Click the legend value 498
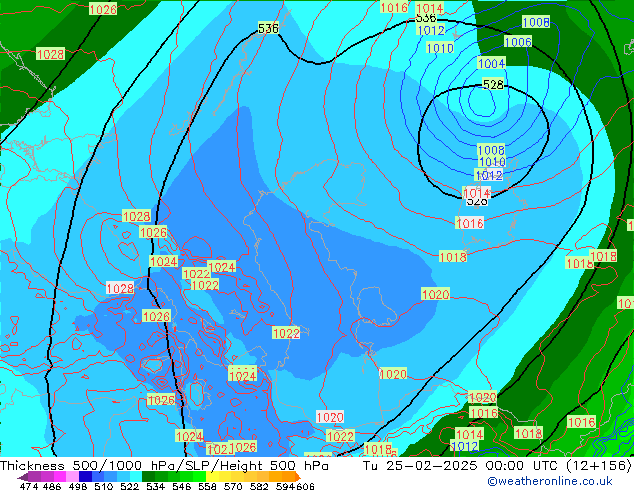The width and height of the screenshot is (634, 490). coord(78,486)
